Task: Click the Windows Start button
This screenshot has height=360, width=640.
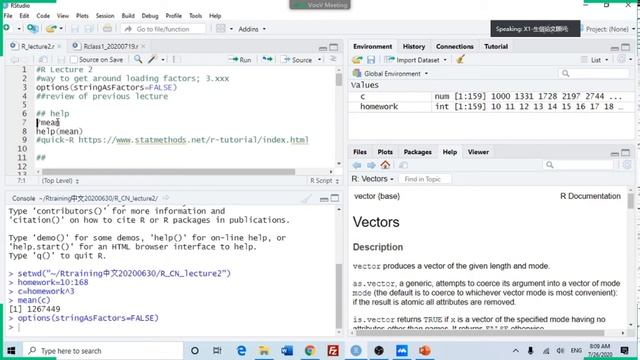Action: [11, 351]
